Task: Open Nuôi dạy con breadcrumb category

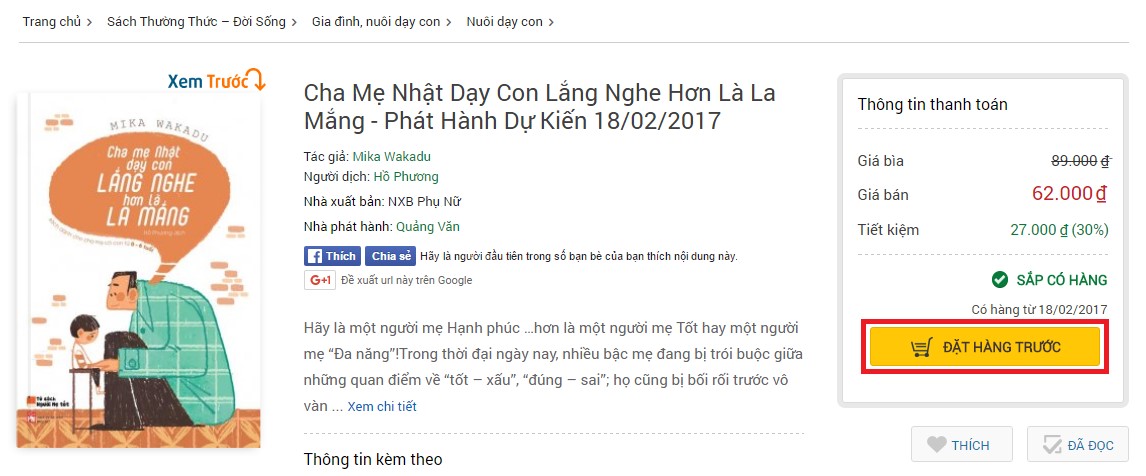Action: click(x=504, y=22)
